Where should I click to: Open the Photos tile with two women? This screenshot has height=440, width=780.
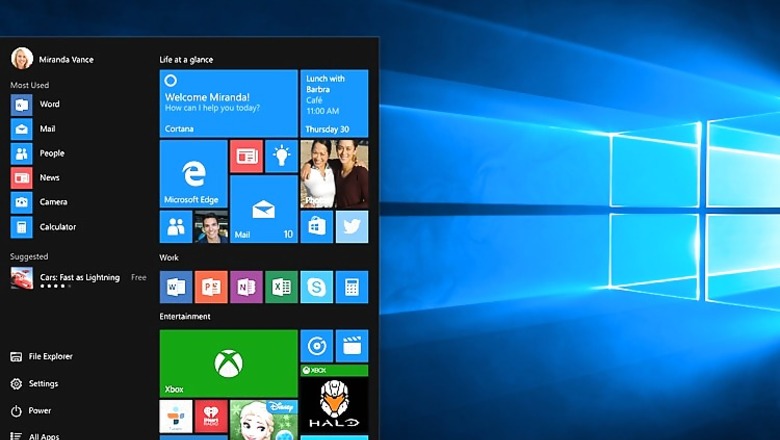(334, 174)
